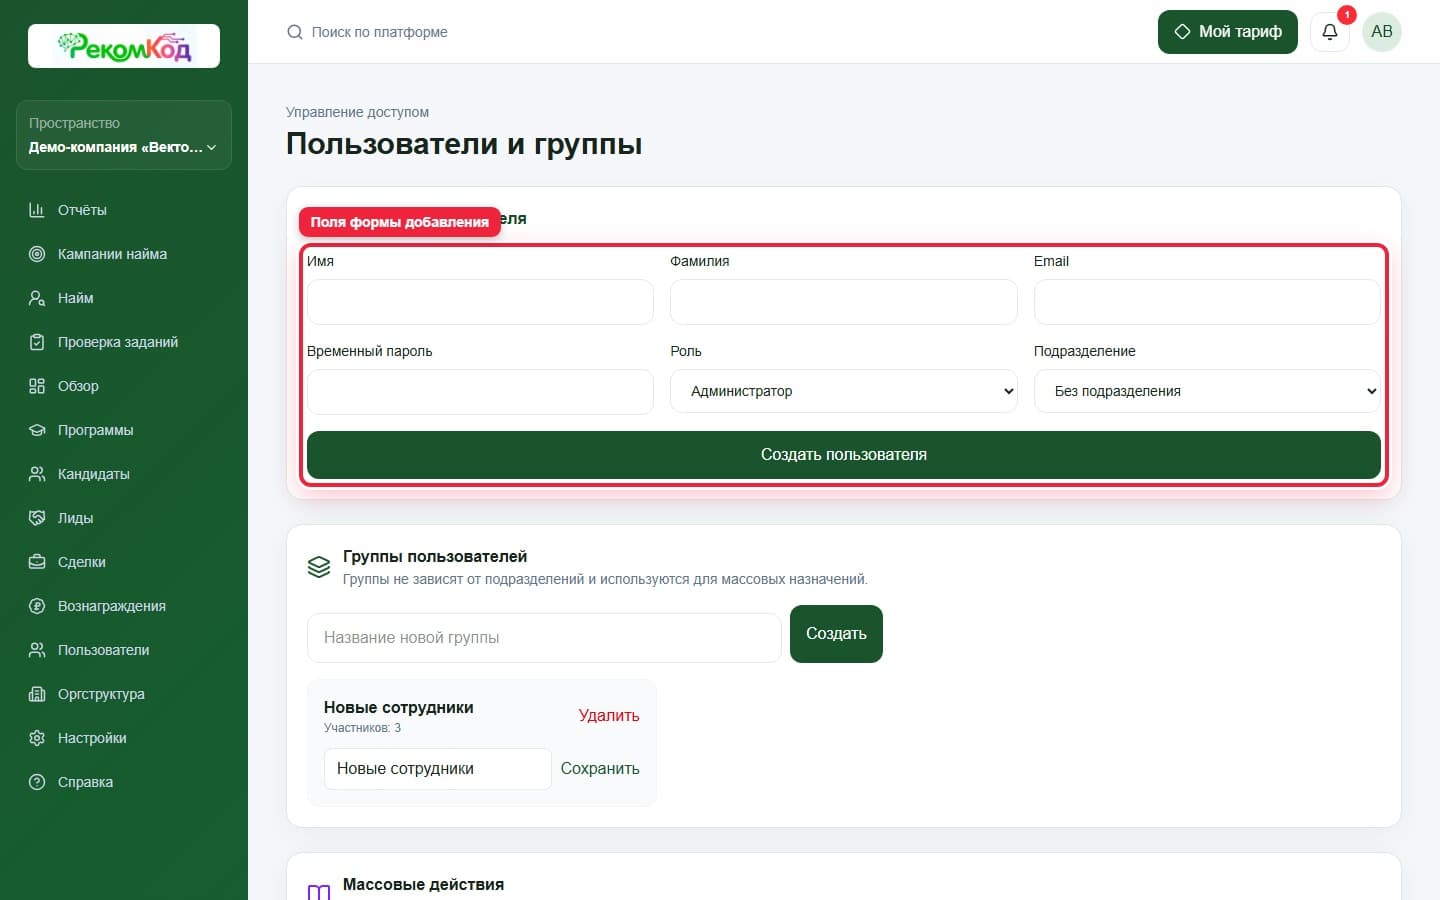Click the Массовые действия heading
Image resolution: width=1440 pixels, height=900 pixels.
point(423,884)
